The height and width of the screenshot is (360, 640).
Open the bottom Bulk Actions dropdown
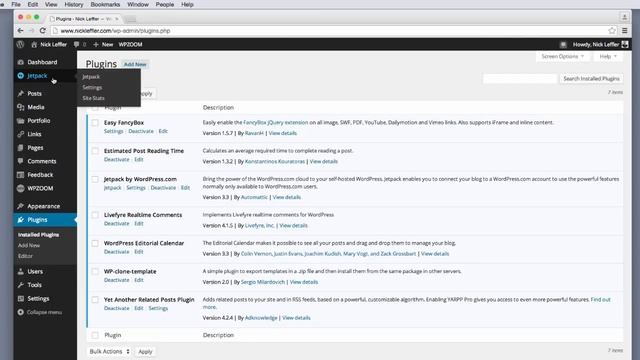coord(109,351)
